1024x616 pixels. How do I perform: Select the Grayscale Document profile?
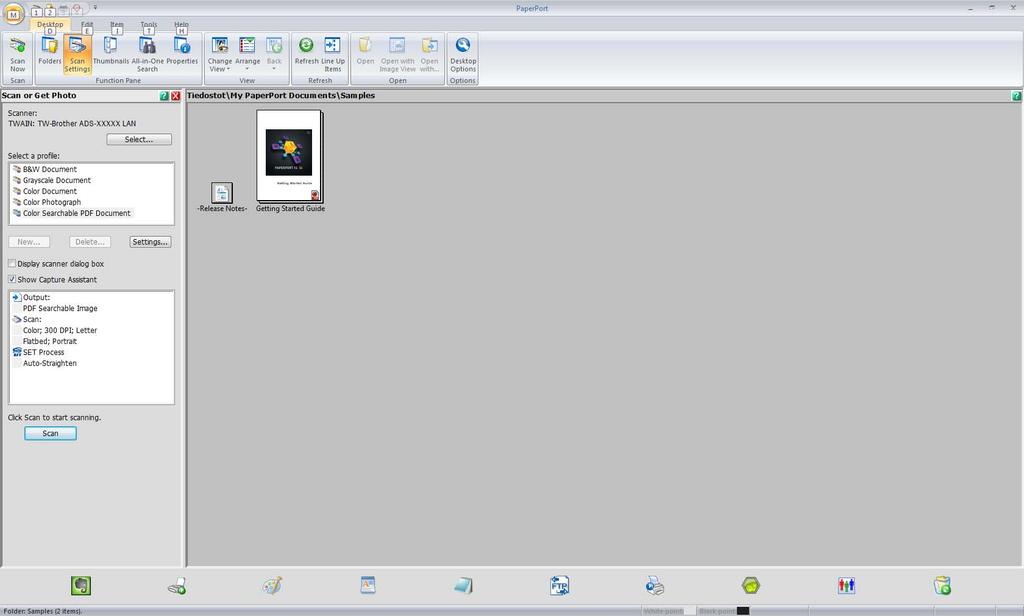pos(57,180)
